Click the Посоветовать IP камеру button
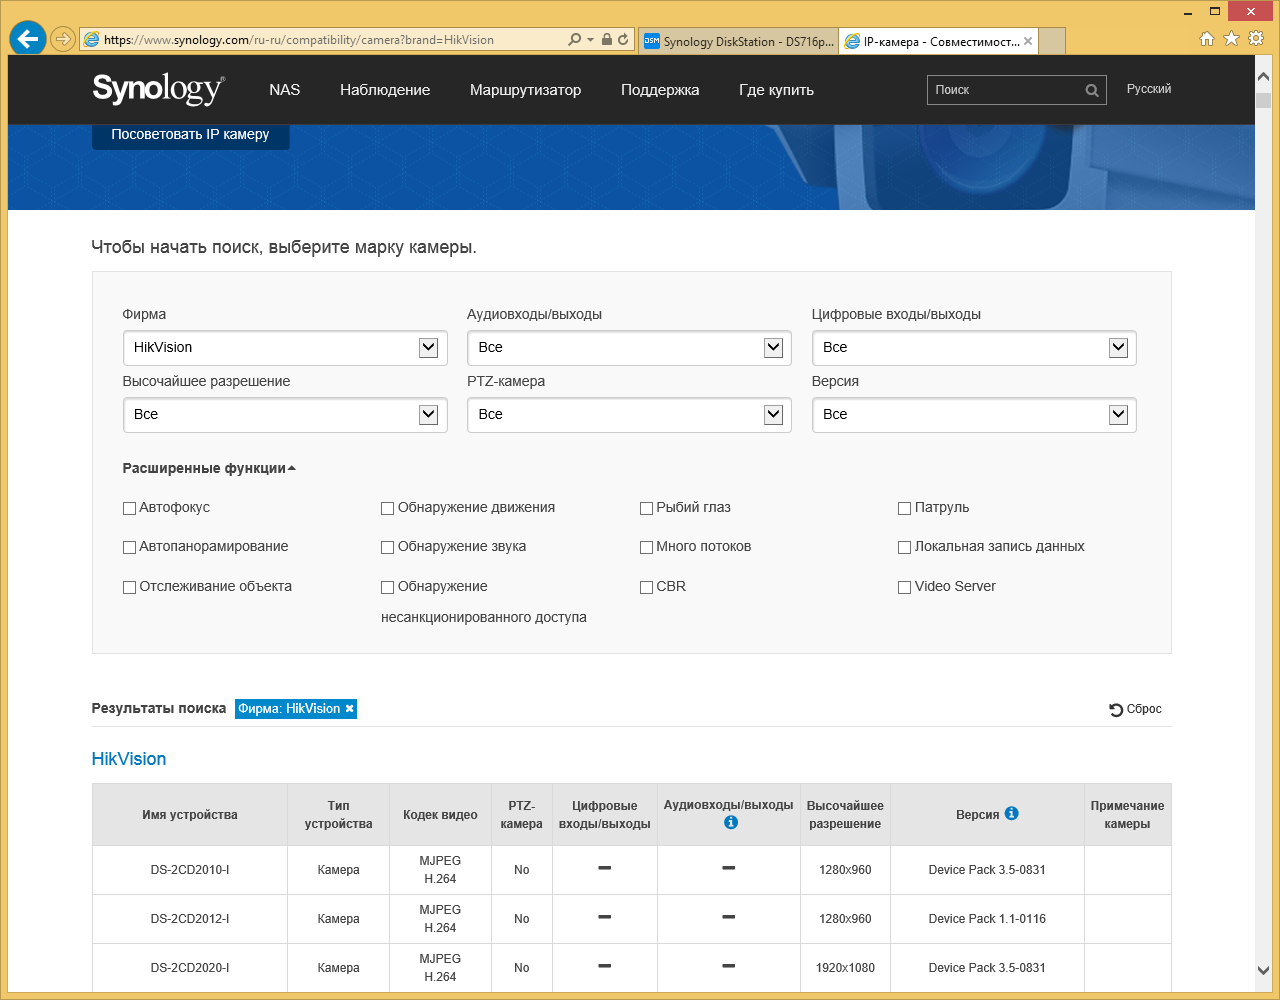 tap(190, 134)
